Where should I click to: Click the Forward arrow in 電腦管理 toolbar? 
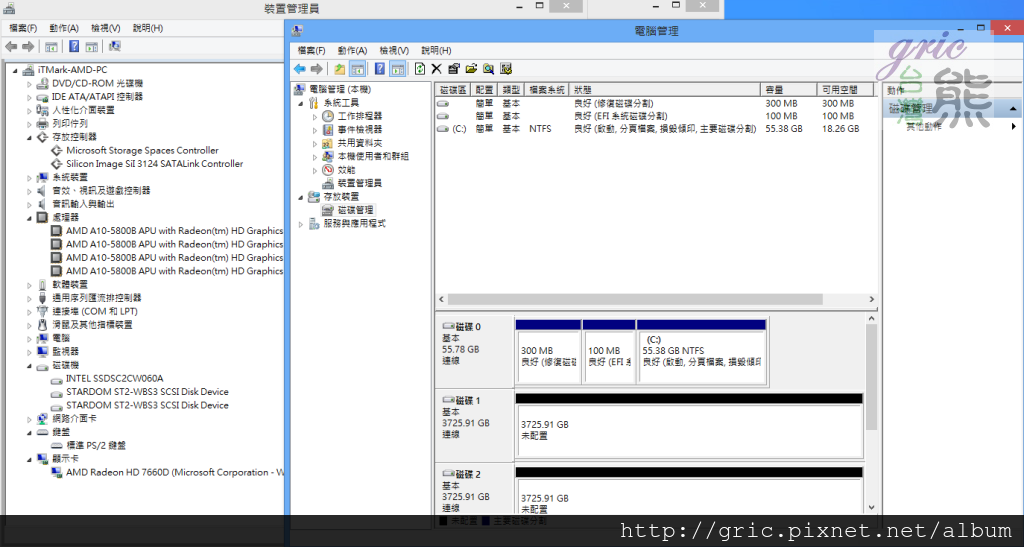(317, 69)
